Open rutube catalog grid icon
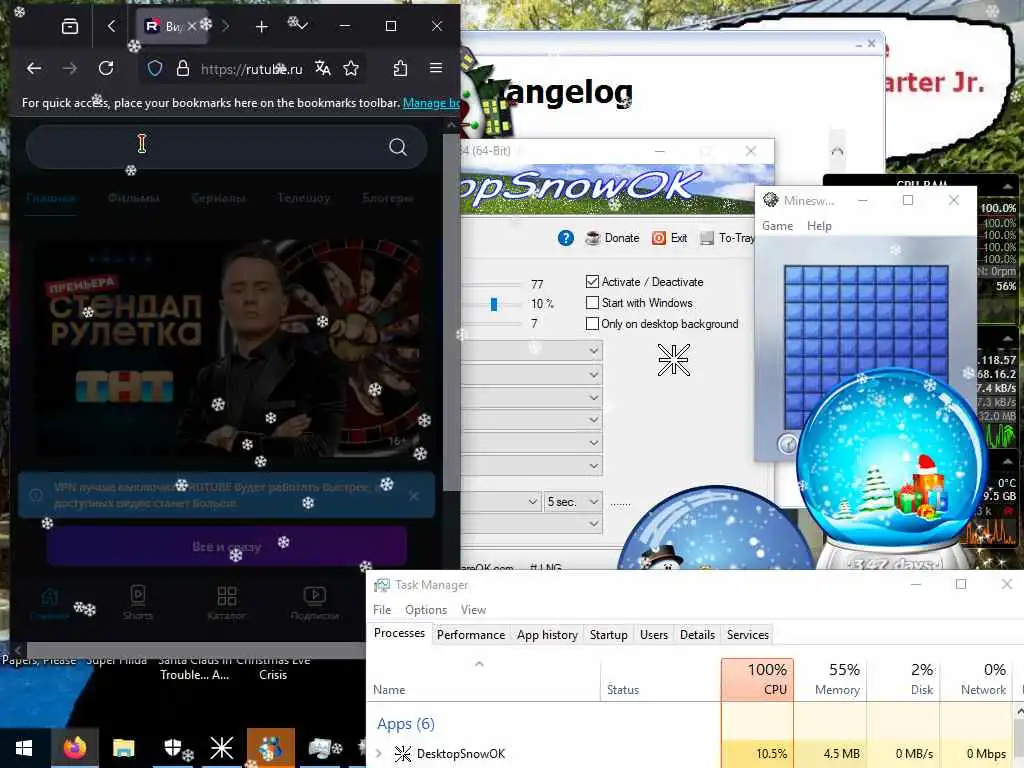Image resolution: width=1024 pixels, height=768 pixels. click(227, 603)
